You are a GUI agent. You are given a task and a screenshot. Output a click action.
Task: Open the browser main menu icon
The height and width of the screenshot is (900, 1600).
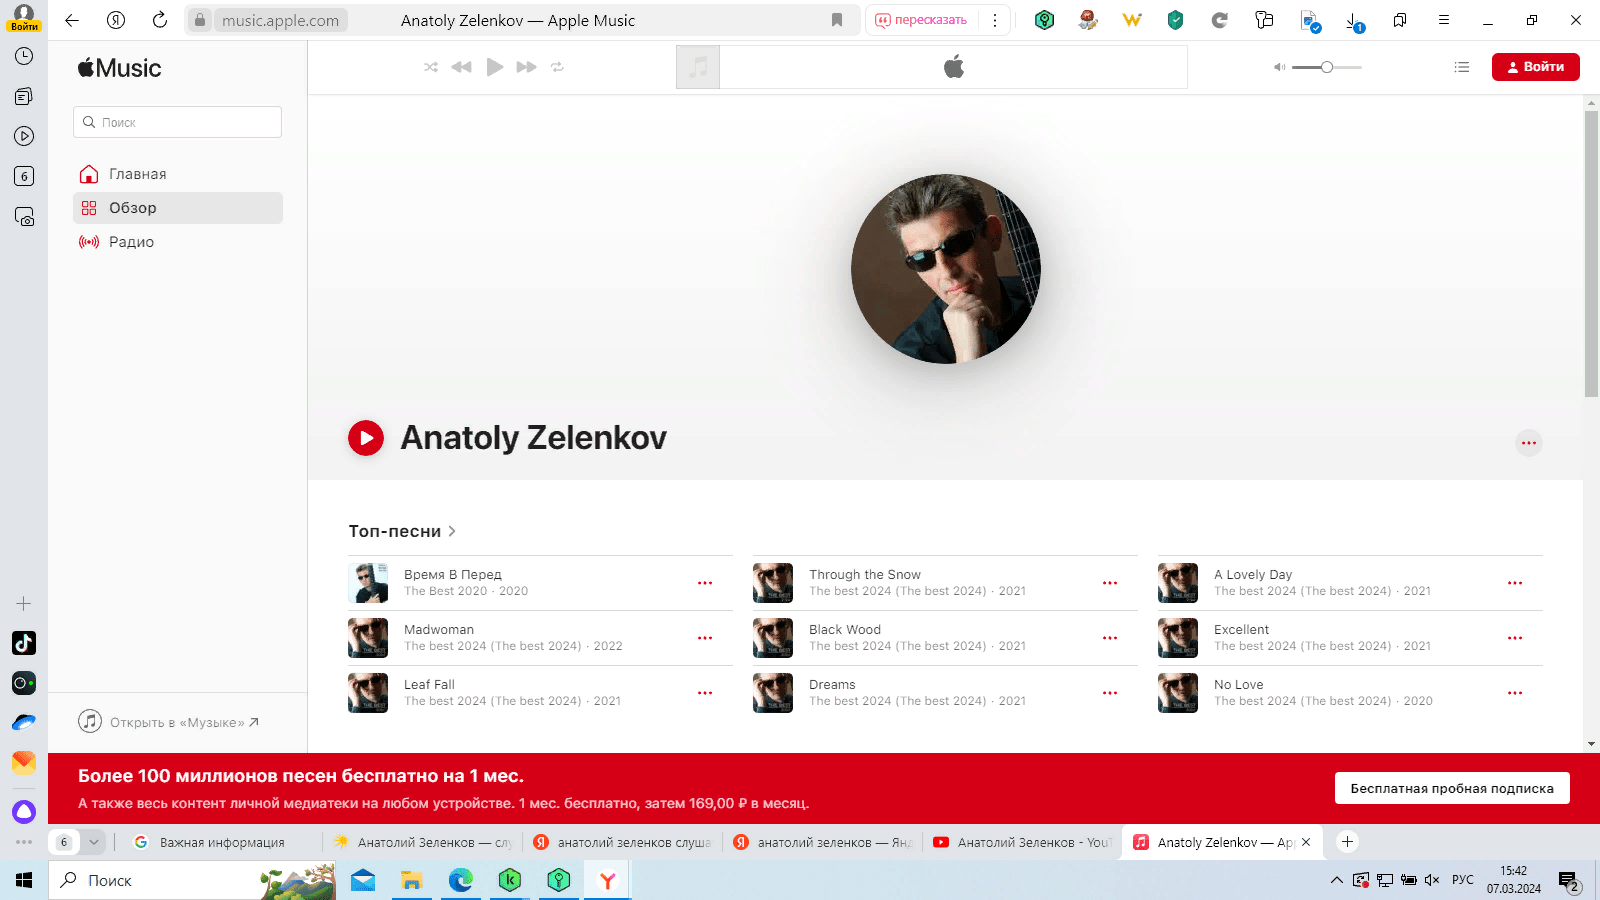pos(1444,20)
